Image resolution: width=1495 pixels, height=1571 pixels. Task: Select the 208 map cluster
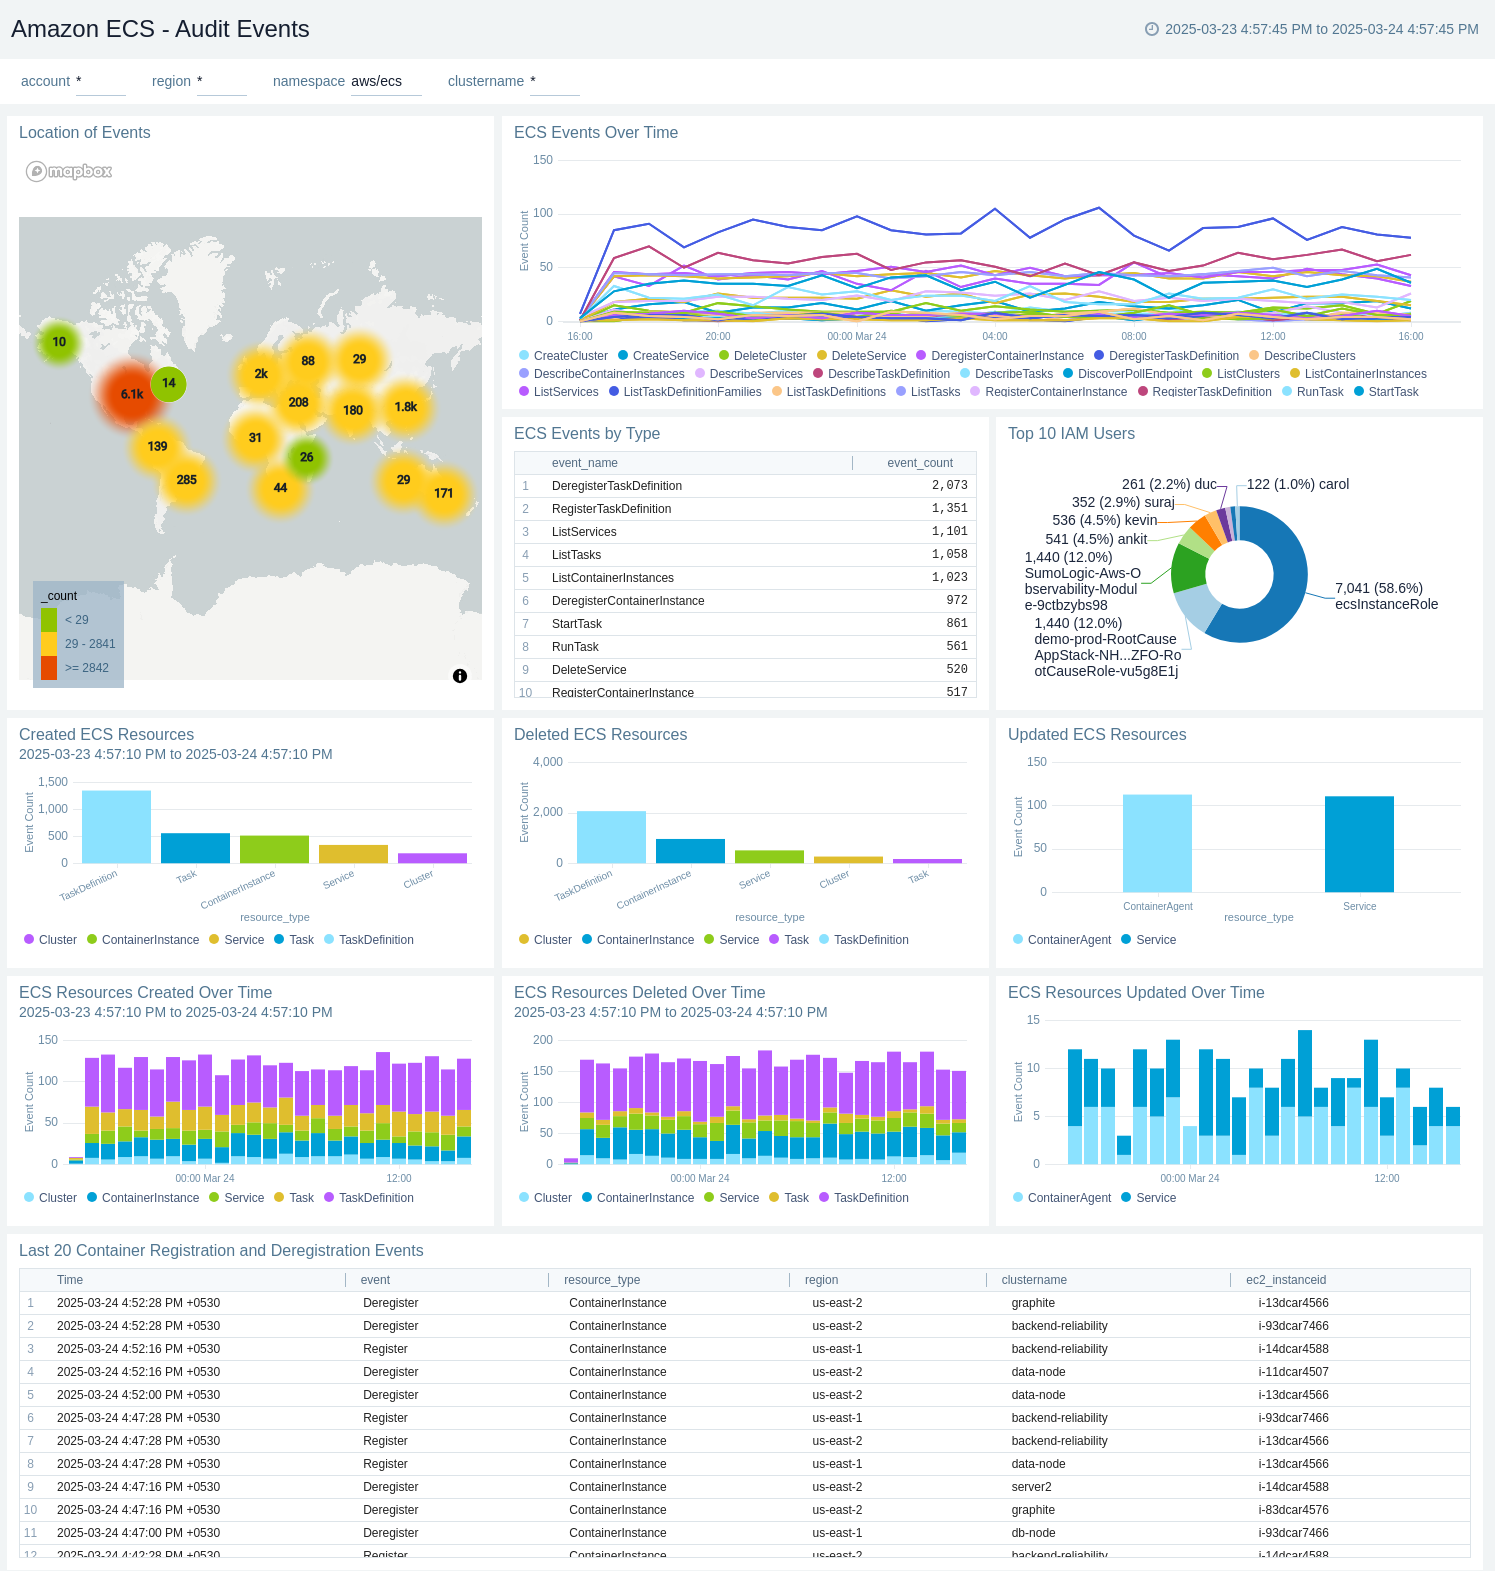coord(298,402)
